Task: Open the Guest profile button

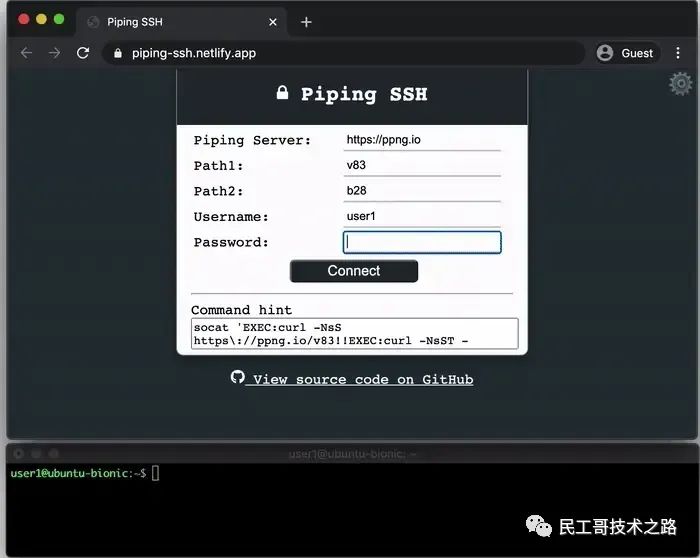Action: click(626, 53)
